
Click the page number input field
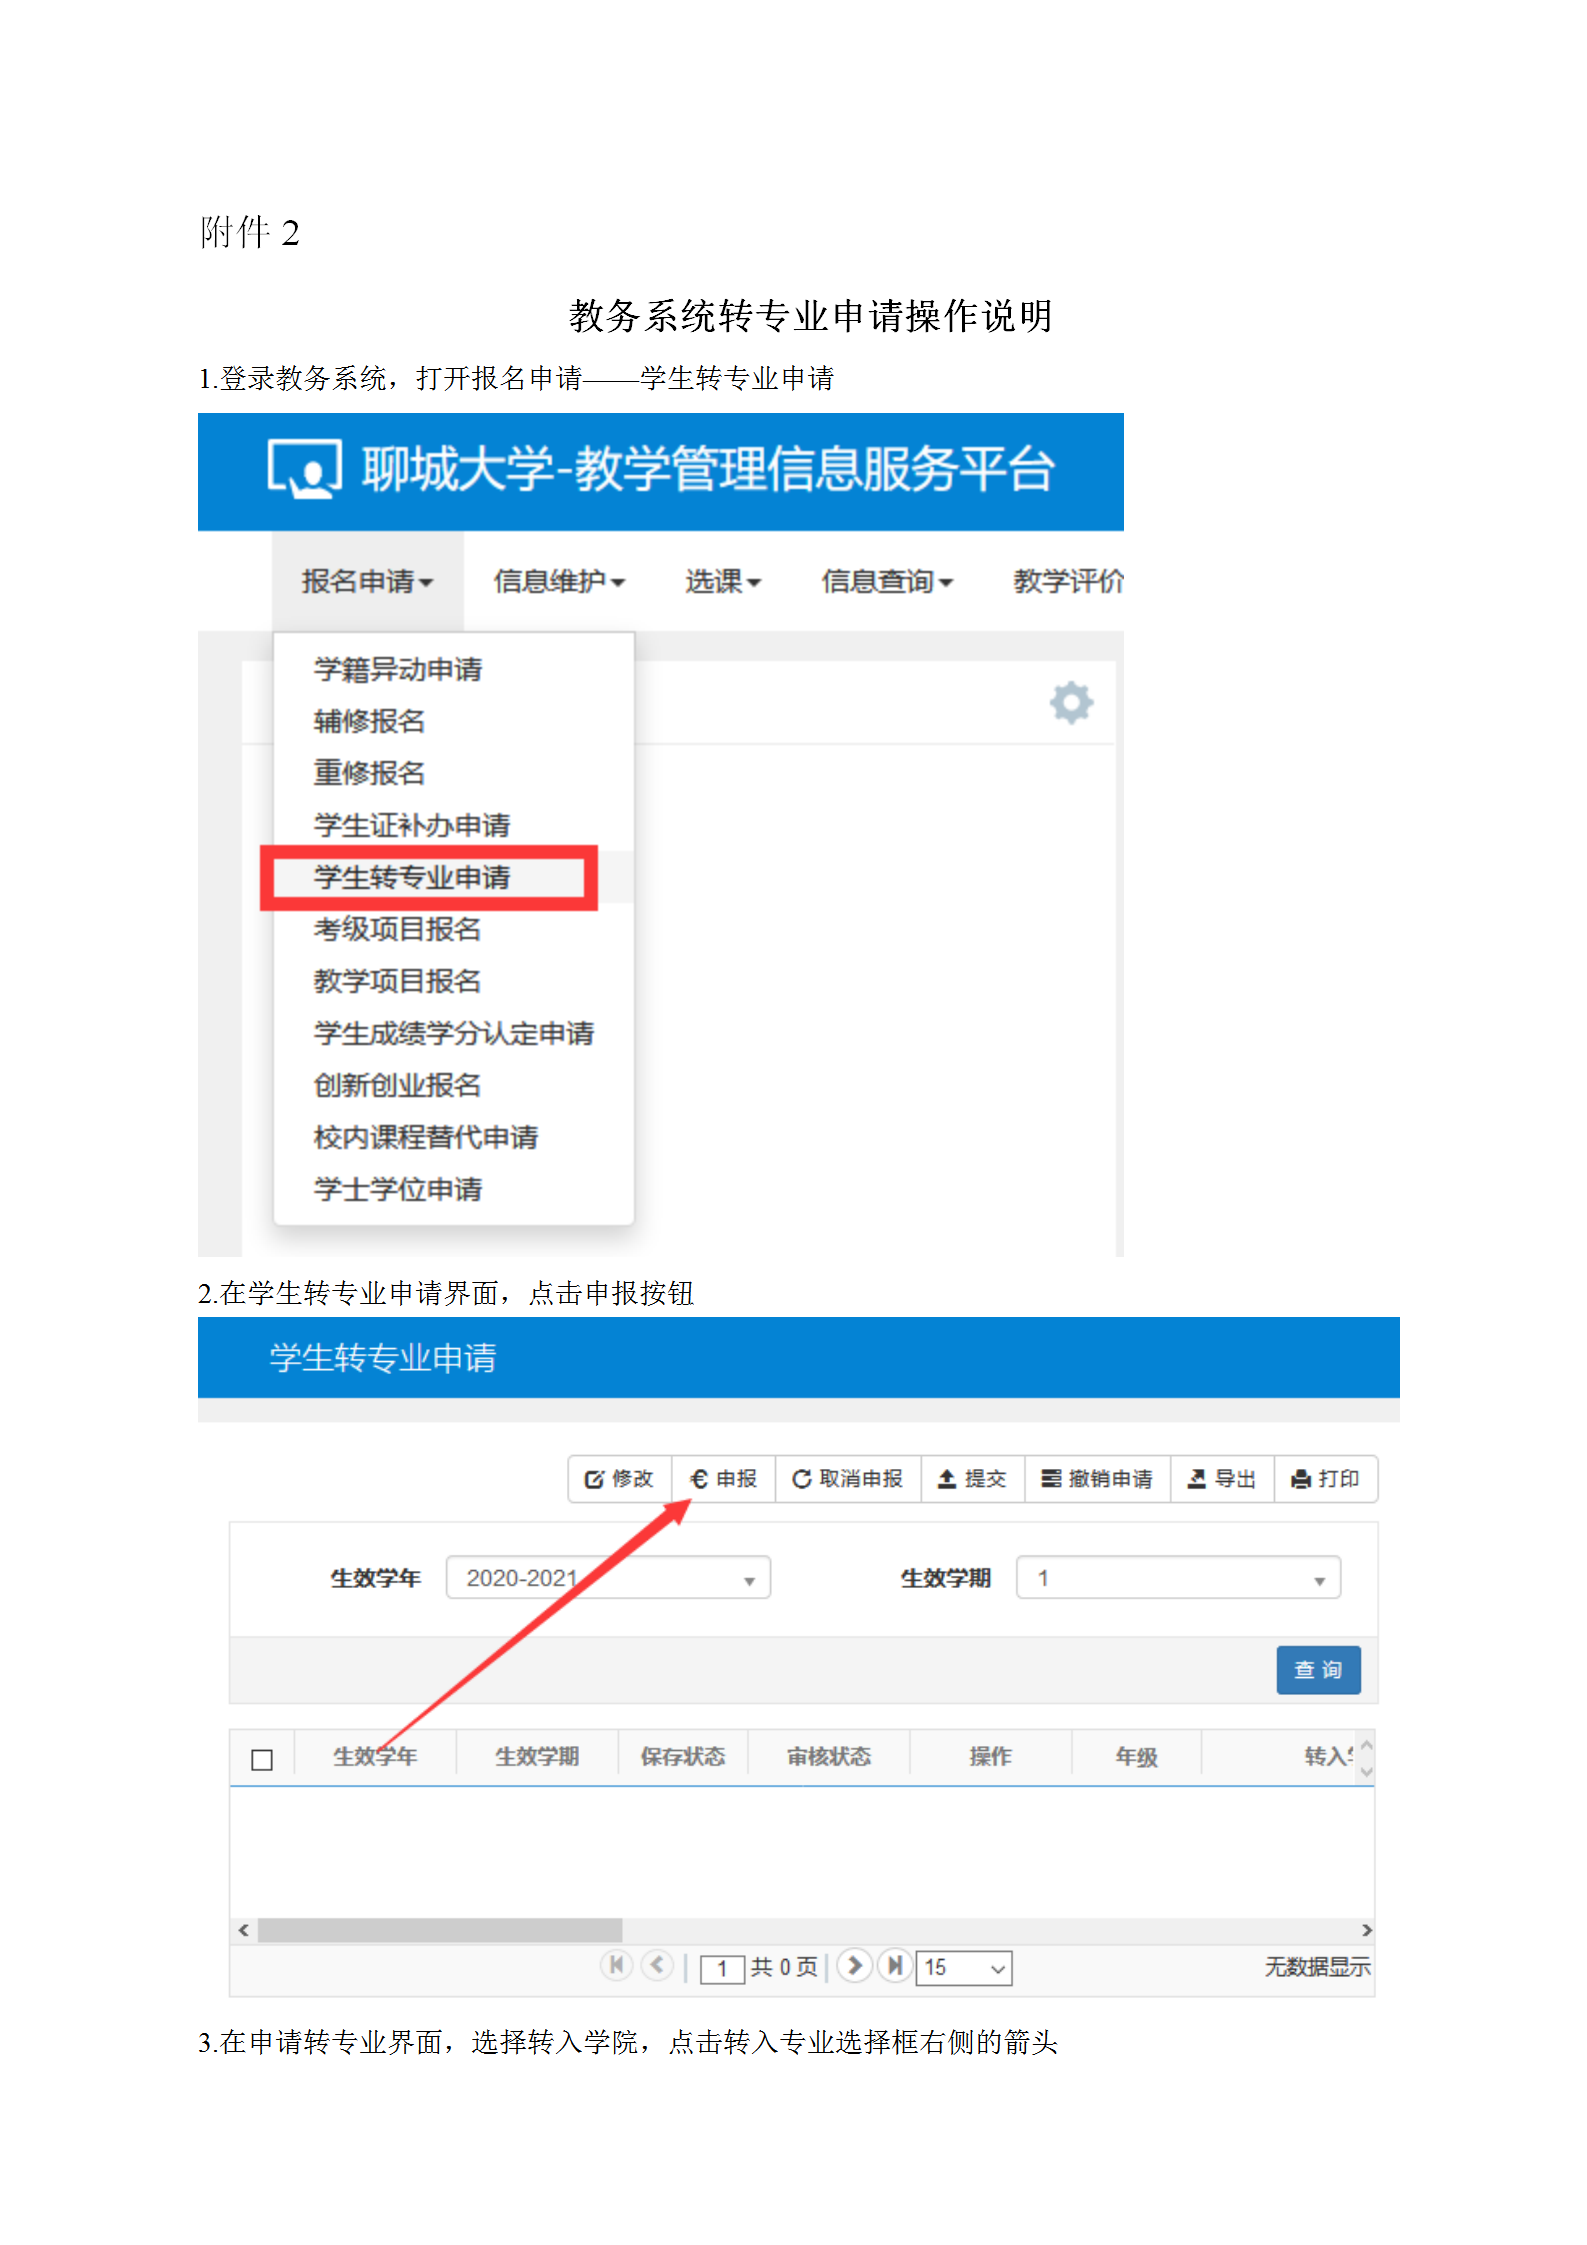pyautogui.click(x=721, y=1969)
